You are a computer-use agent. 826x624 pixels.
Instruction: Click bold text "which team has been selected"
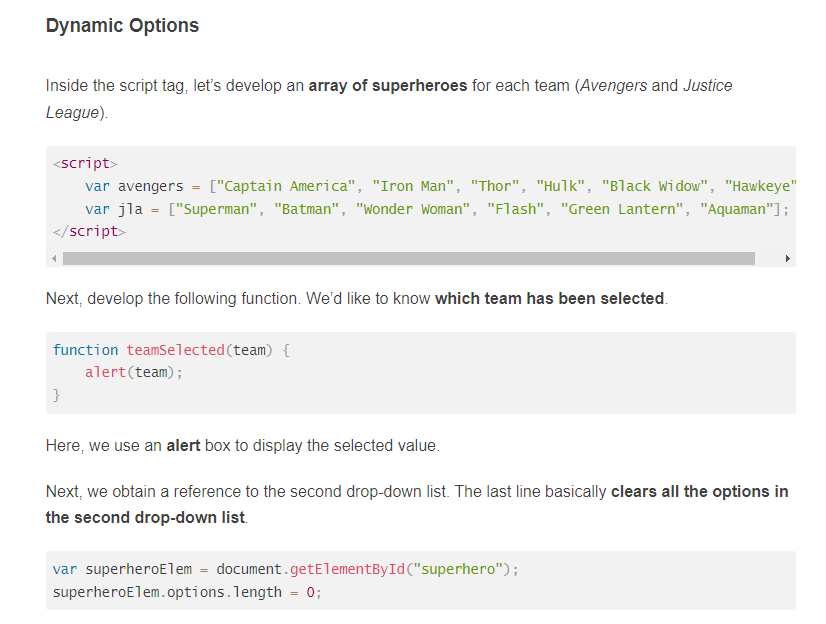coord(549,299)
